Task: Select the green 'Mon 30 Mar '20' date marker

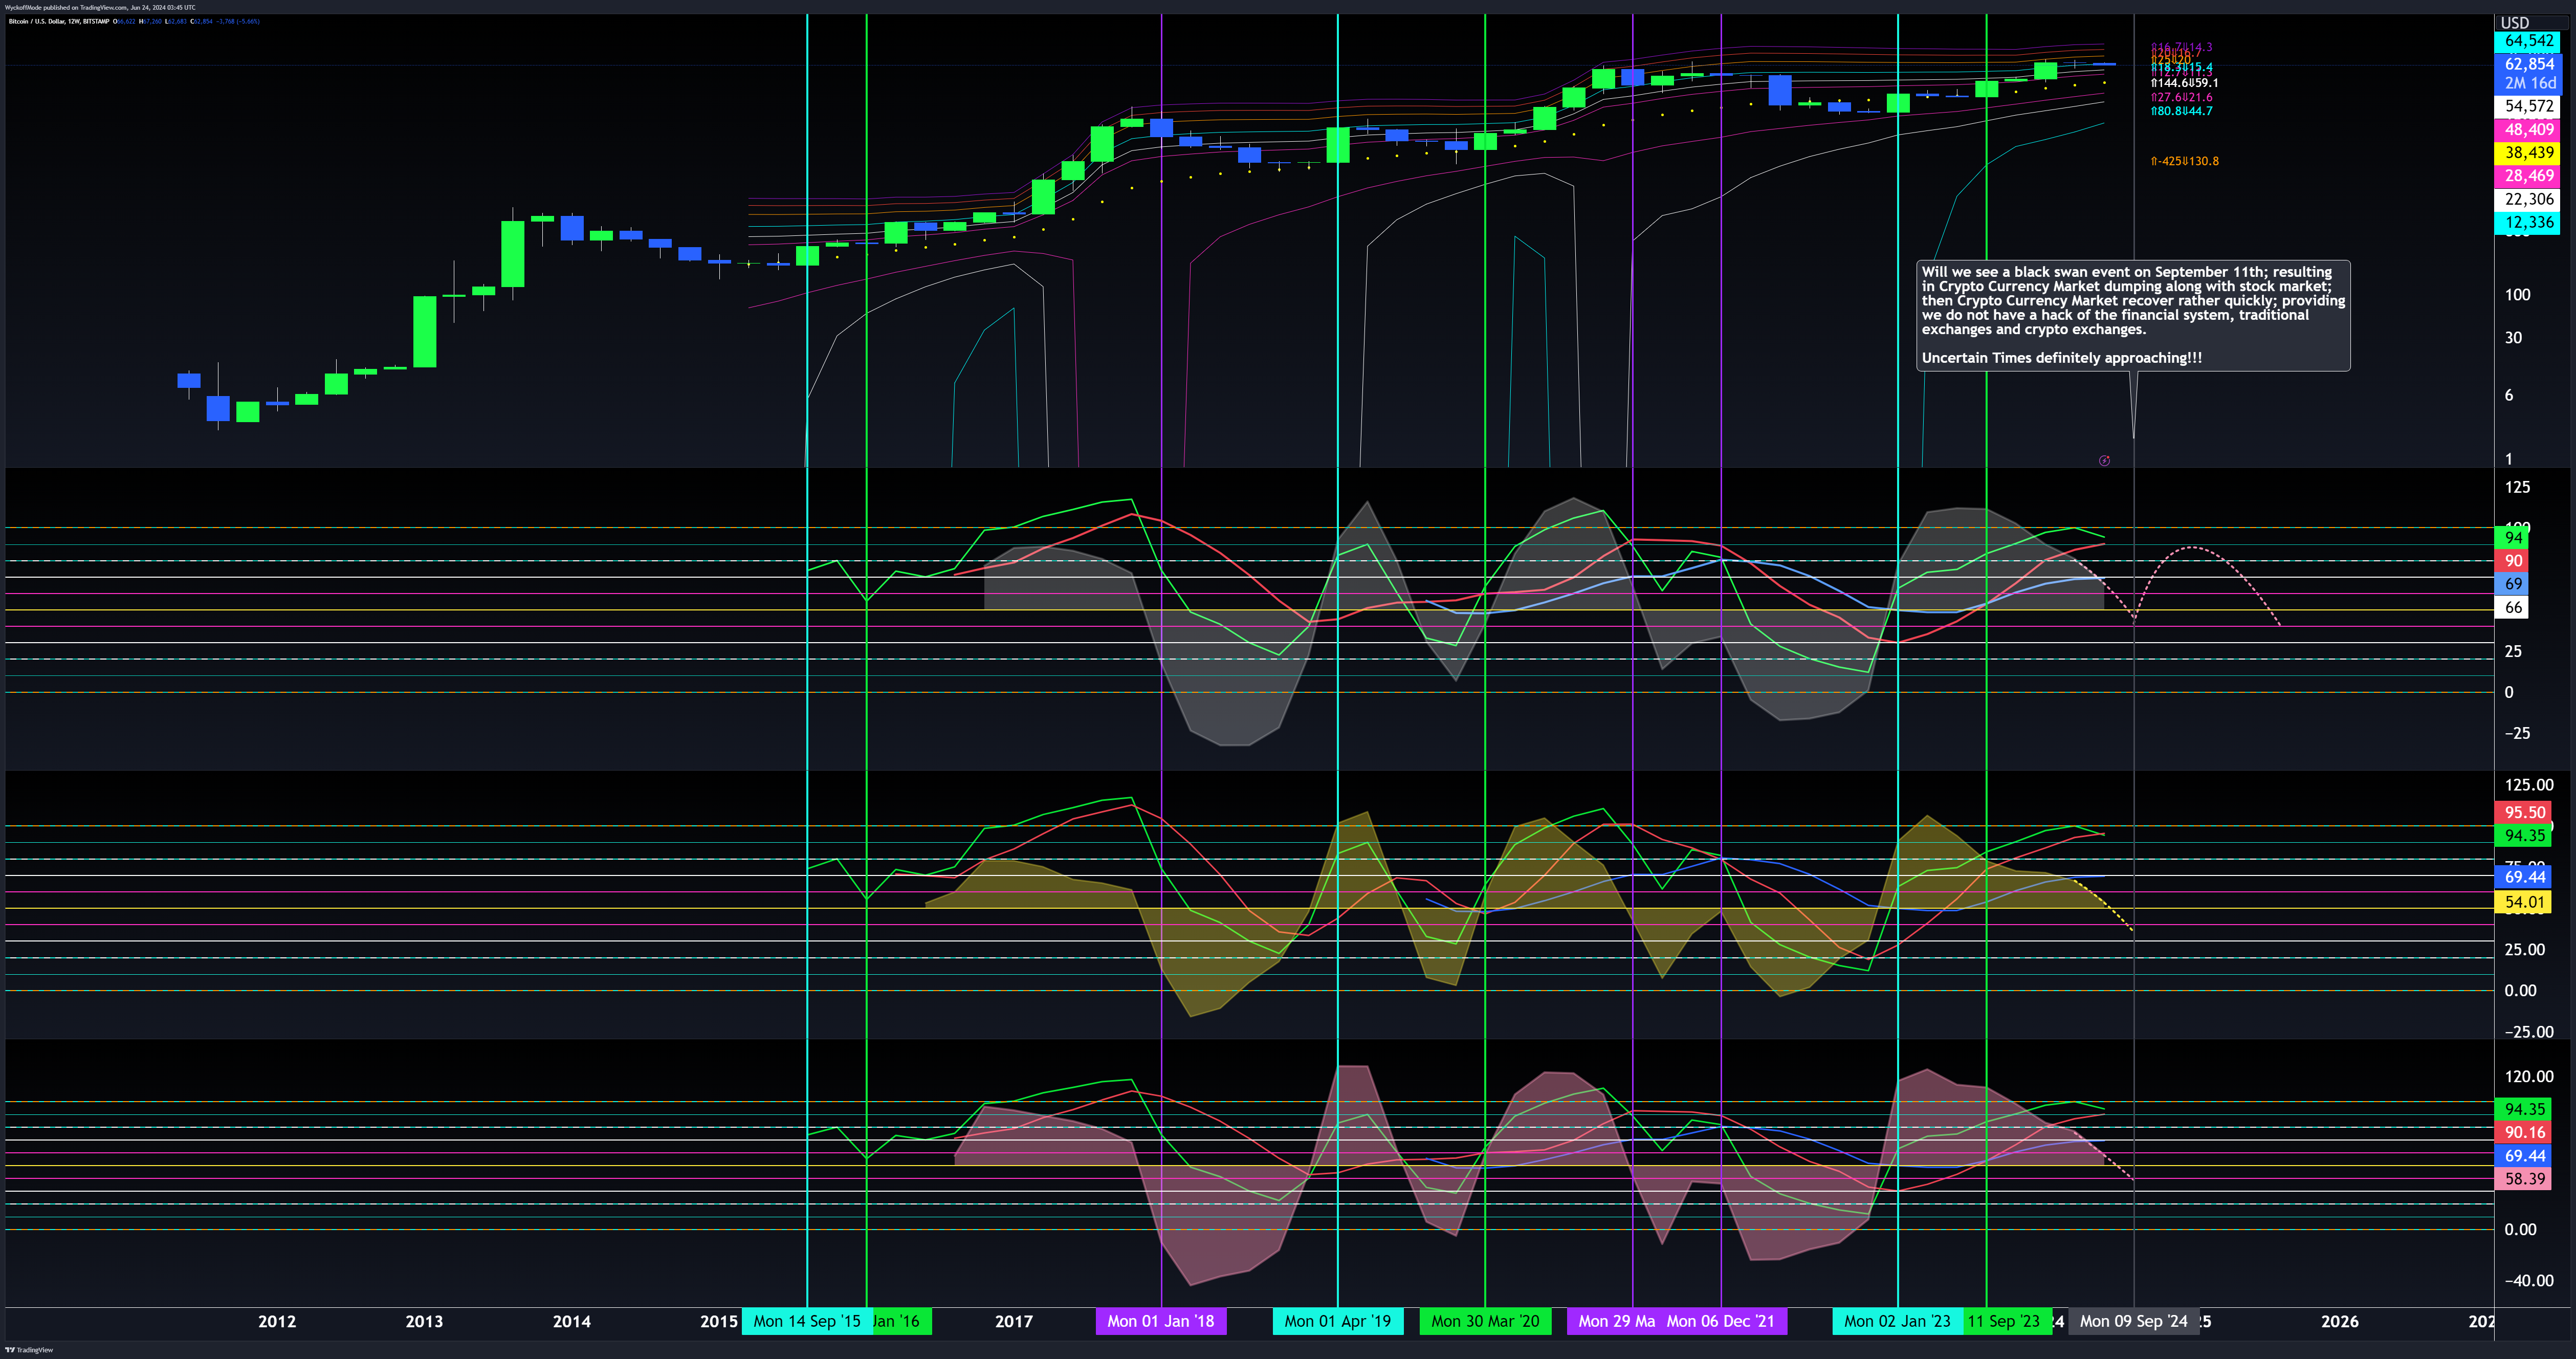Action: point(1485,1321)
